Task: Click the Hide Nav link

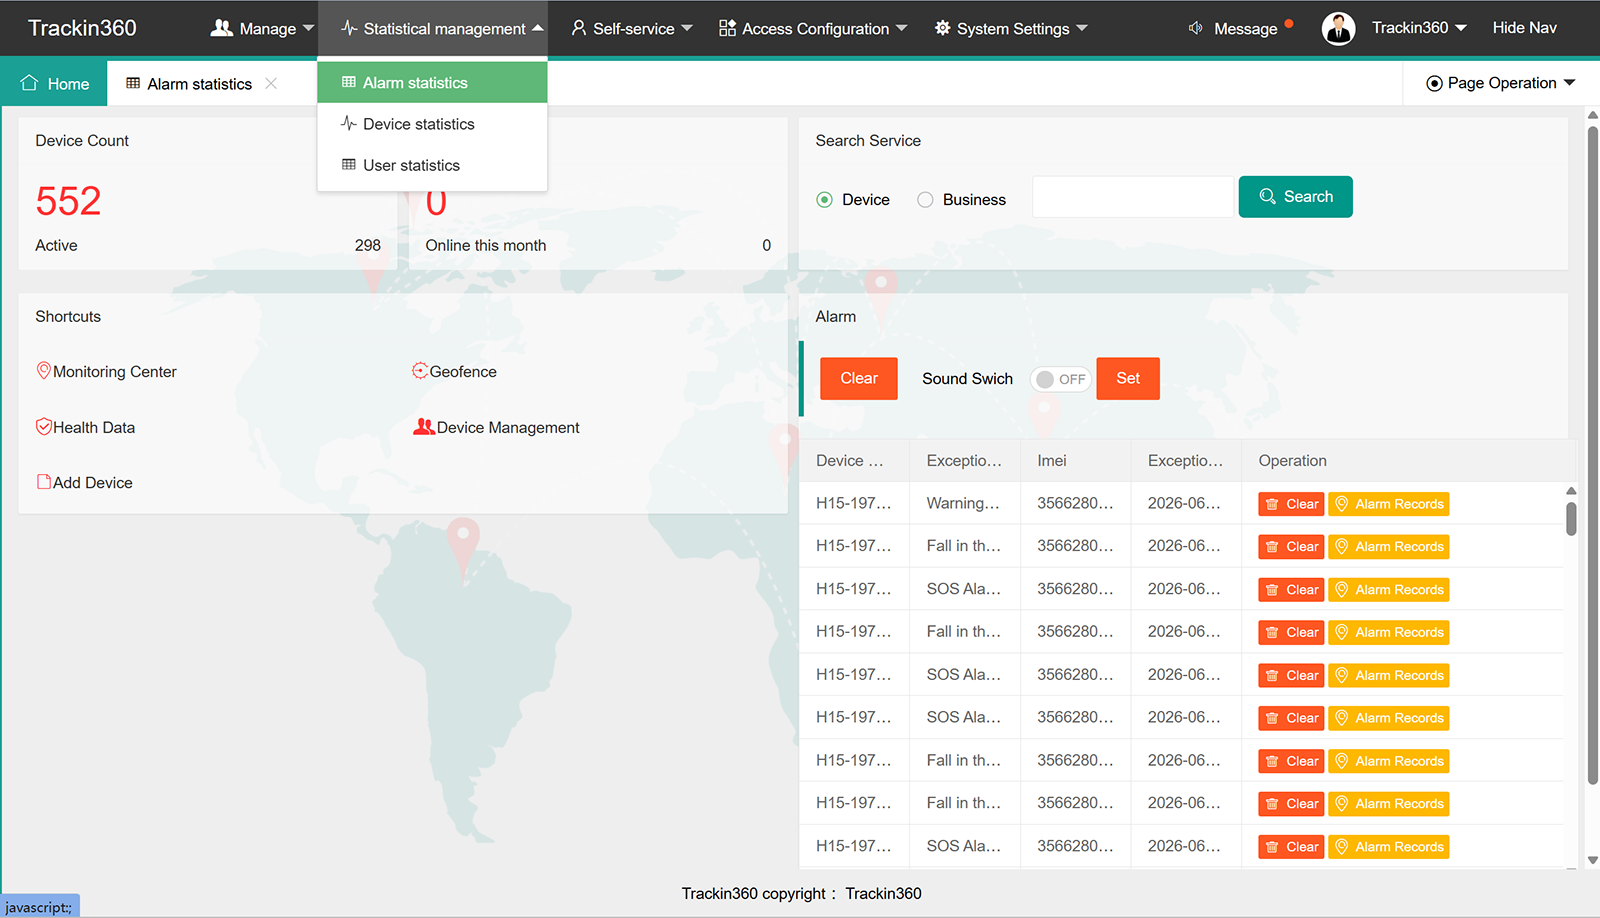Action: tap(1524, 28)
